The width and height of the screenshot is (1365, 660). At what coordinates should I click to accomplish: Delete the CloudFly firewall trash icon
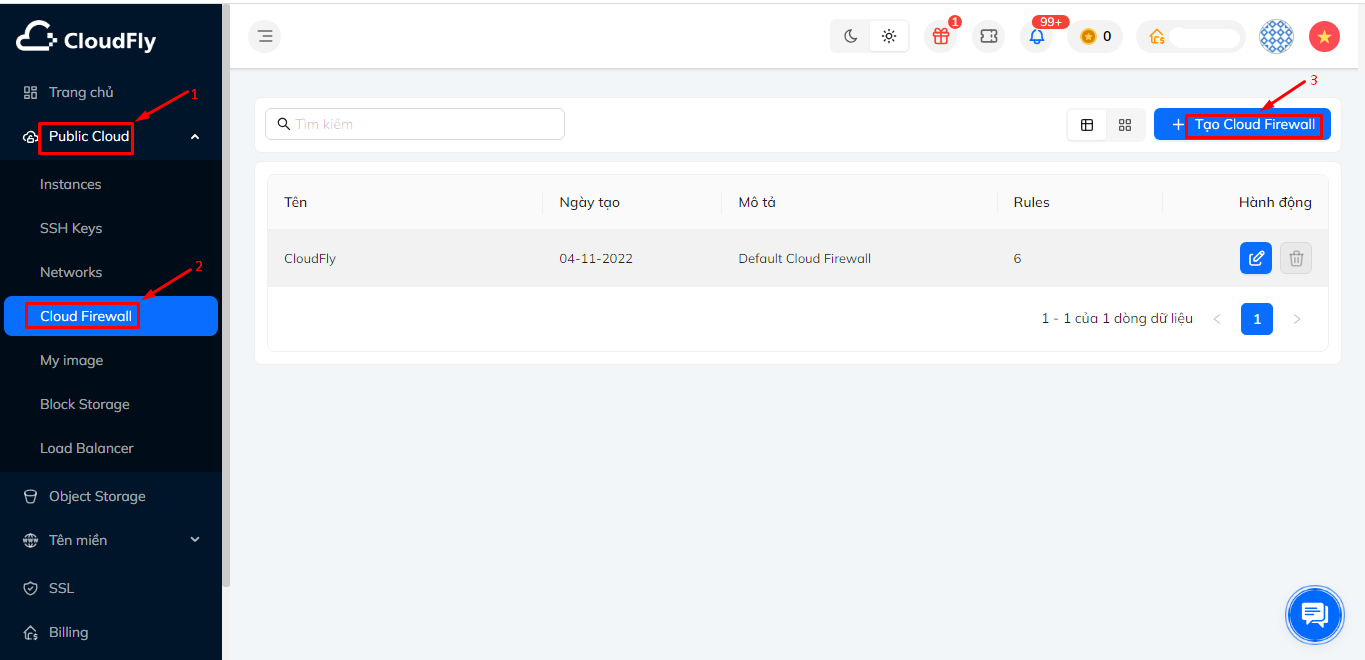[1296, 258]
